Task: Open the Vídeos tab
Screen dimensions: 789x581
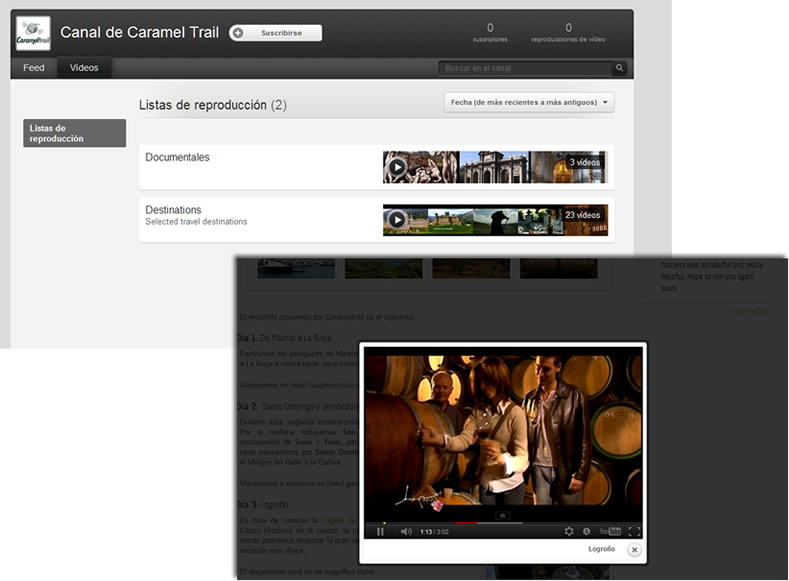Action: pos(84,68)
